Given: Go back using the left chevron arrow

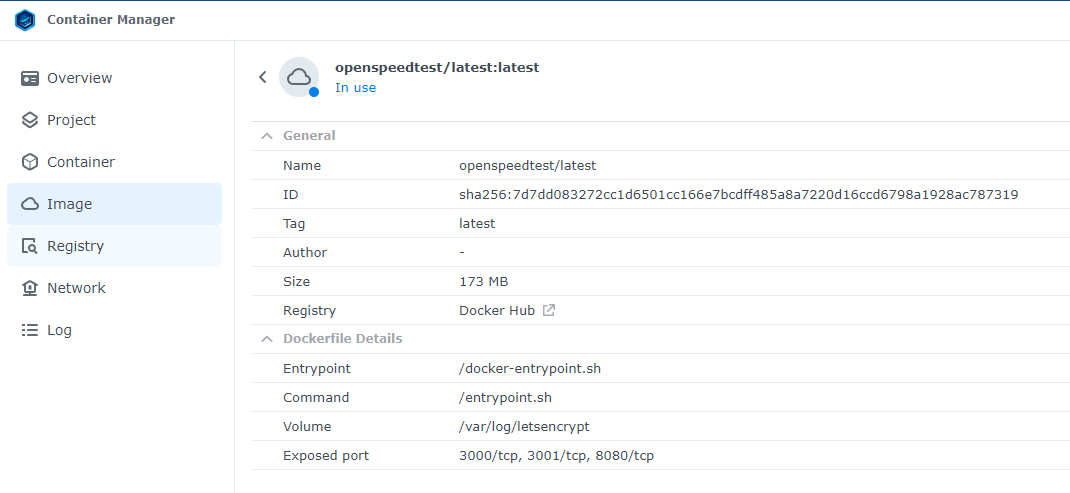Looking at the screenshot, I should click(263, 77).
